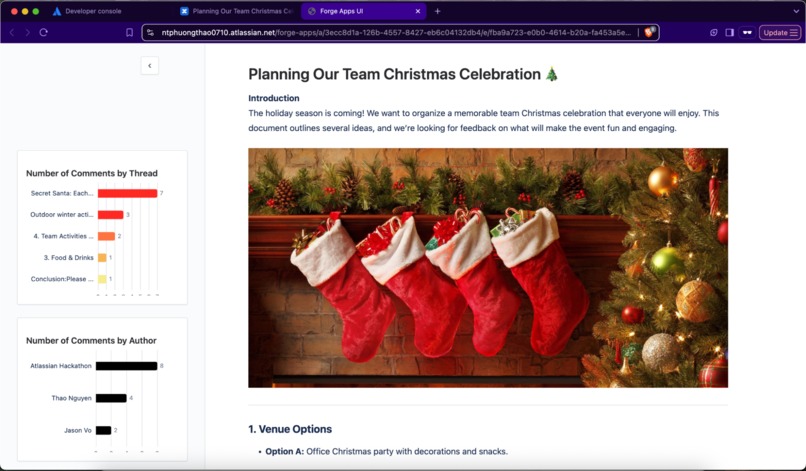This screenshot has width=806, height=471.
Task: Go back using the browser back arrow
Action: pos(12,32)
